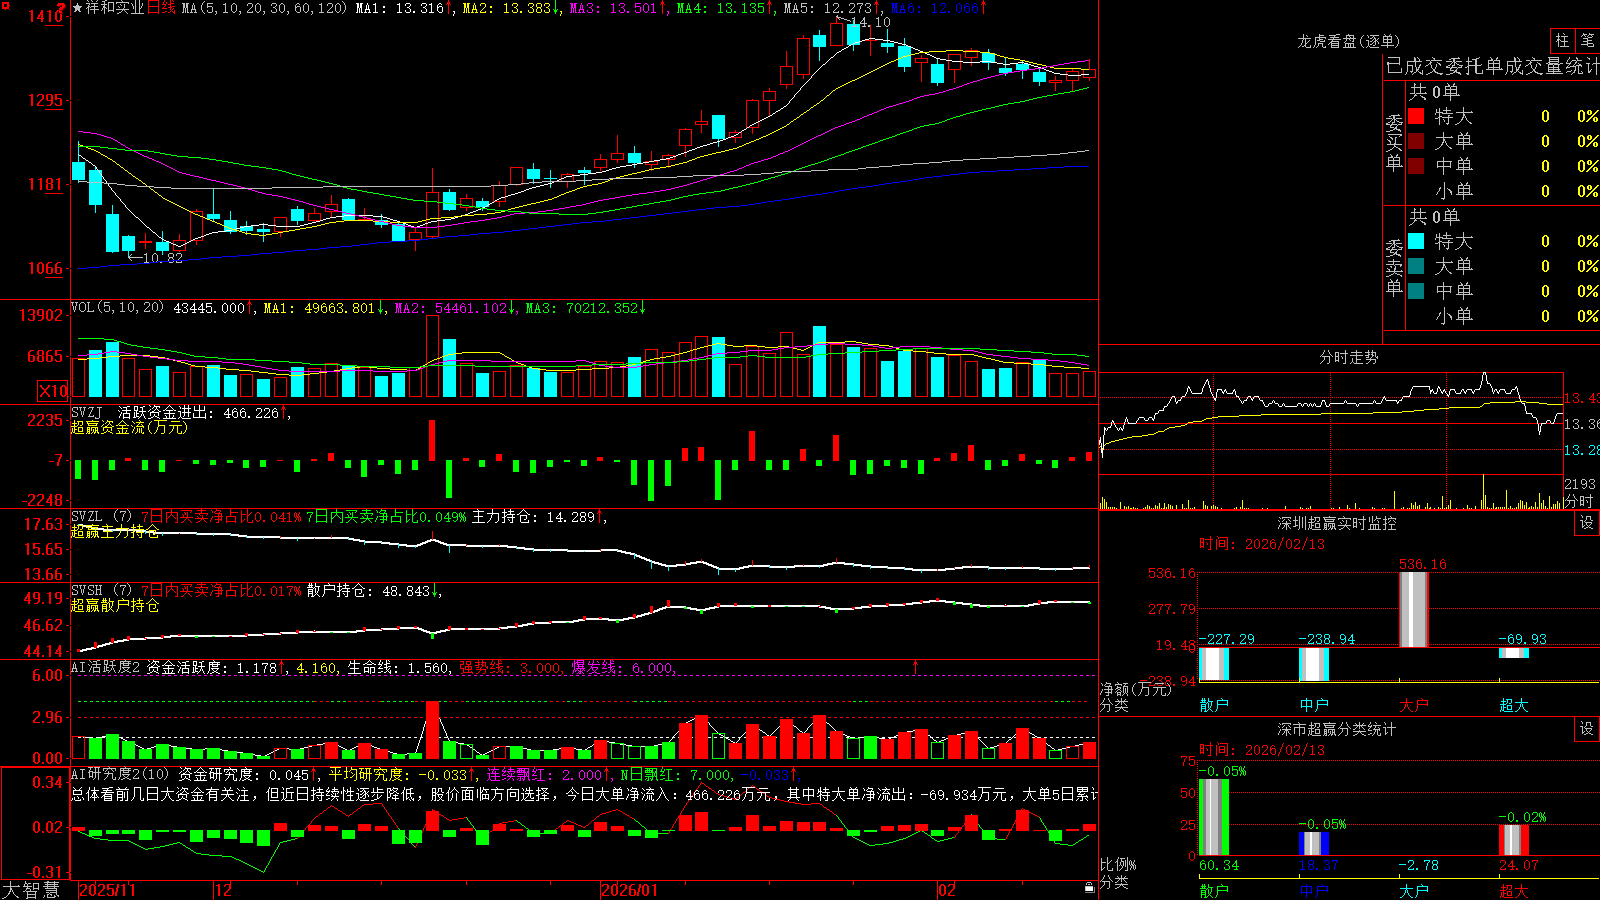This screenshot has height=900, width=1600.
Task: Click the SVSH (7) indicator name
Action: click(x=101, y=591)
